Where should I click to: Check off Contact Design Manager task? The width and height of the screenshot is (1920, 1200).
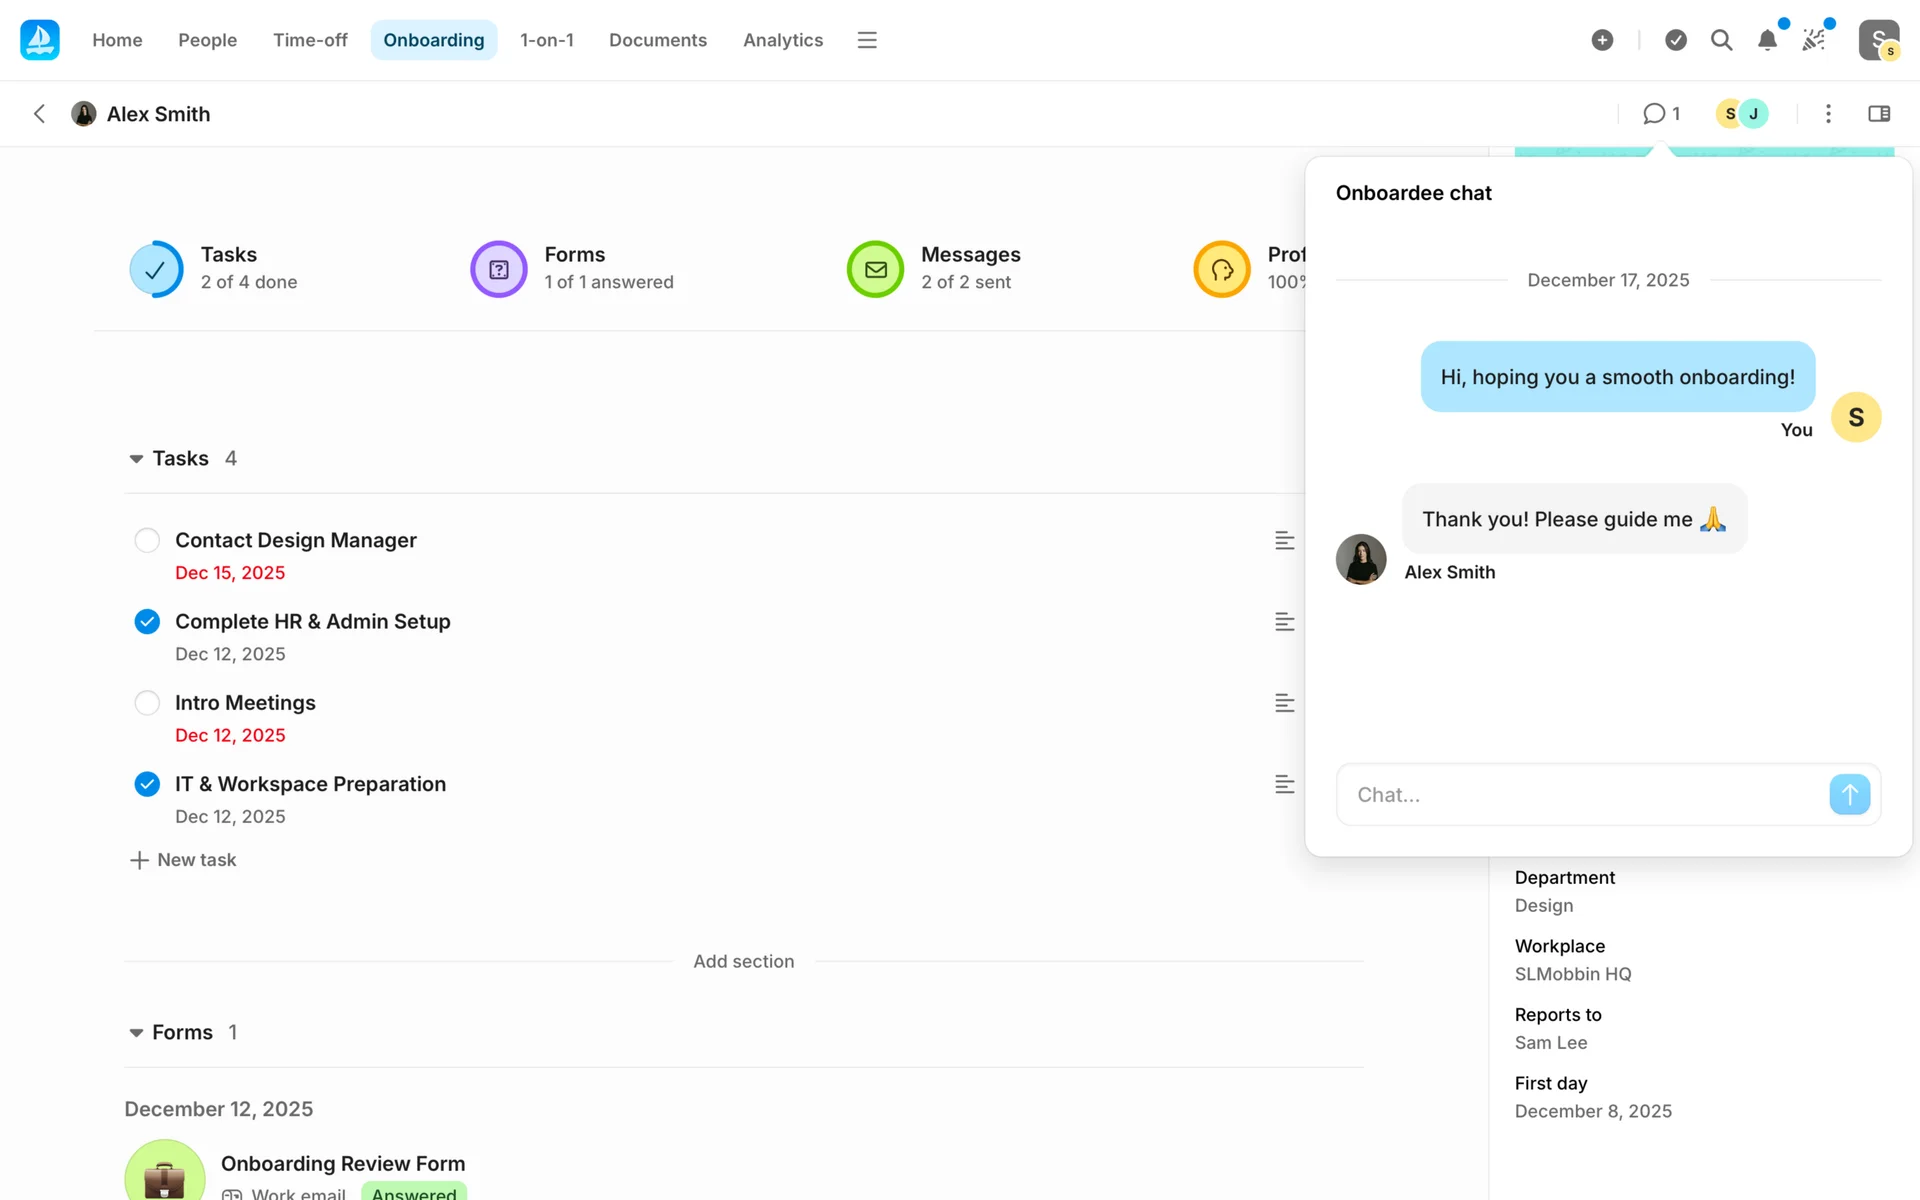click(x=147, y=540)
